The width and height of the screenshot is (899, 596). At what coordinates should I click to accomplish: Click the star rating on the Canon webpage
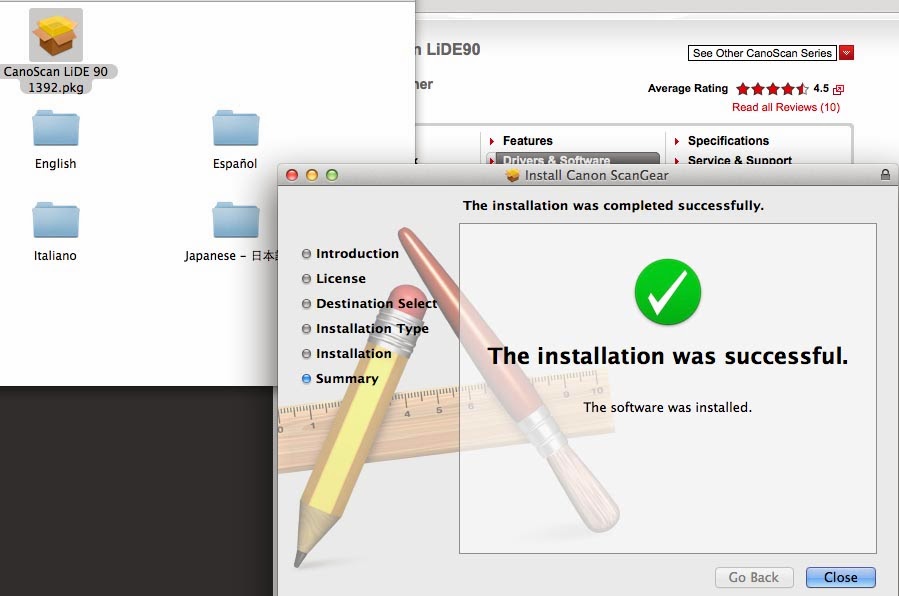pos(772,89)
